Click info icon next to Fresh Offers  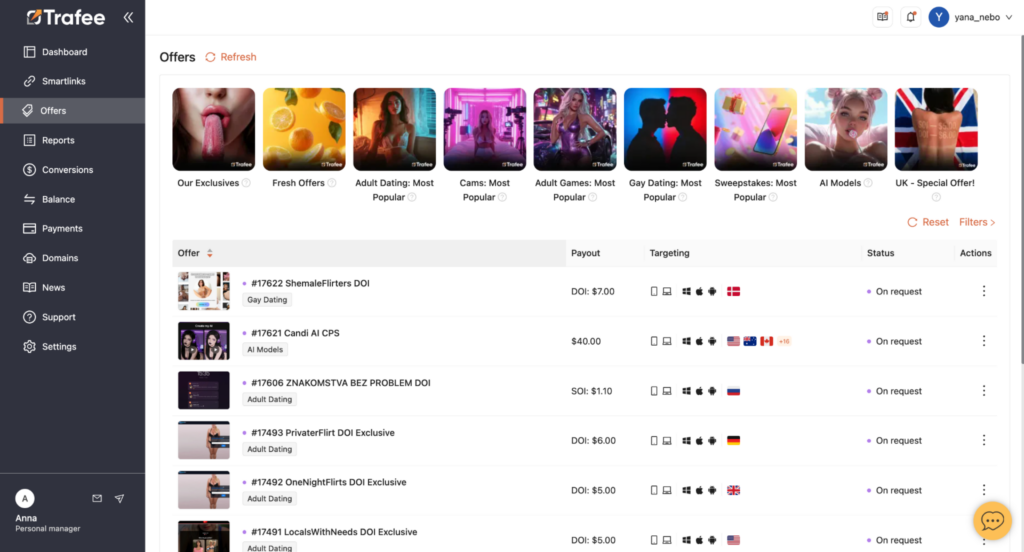coord(332,183)
